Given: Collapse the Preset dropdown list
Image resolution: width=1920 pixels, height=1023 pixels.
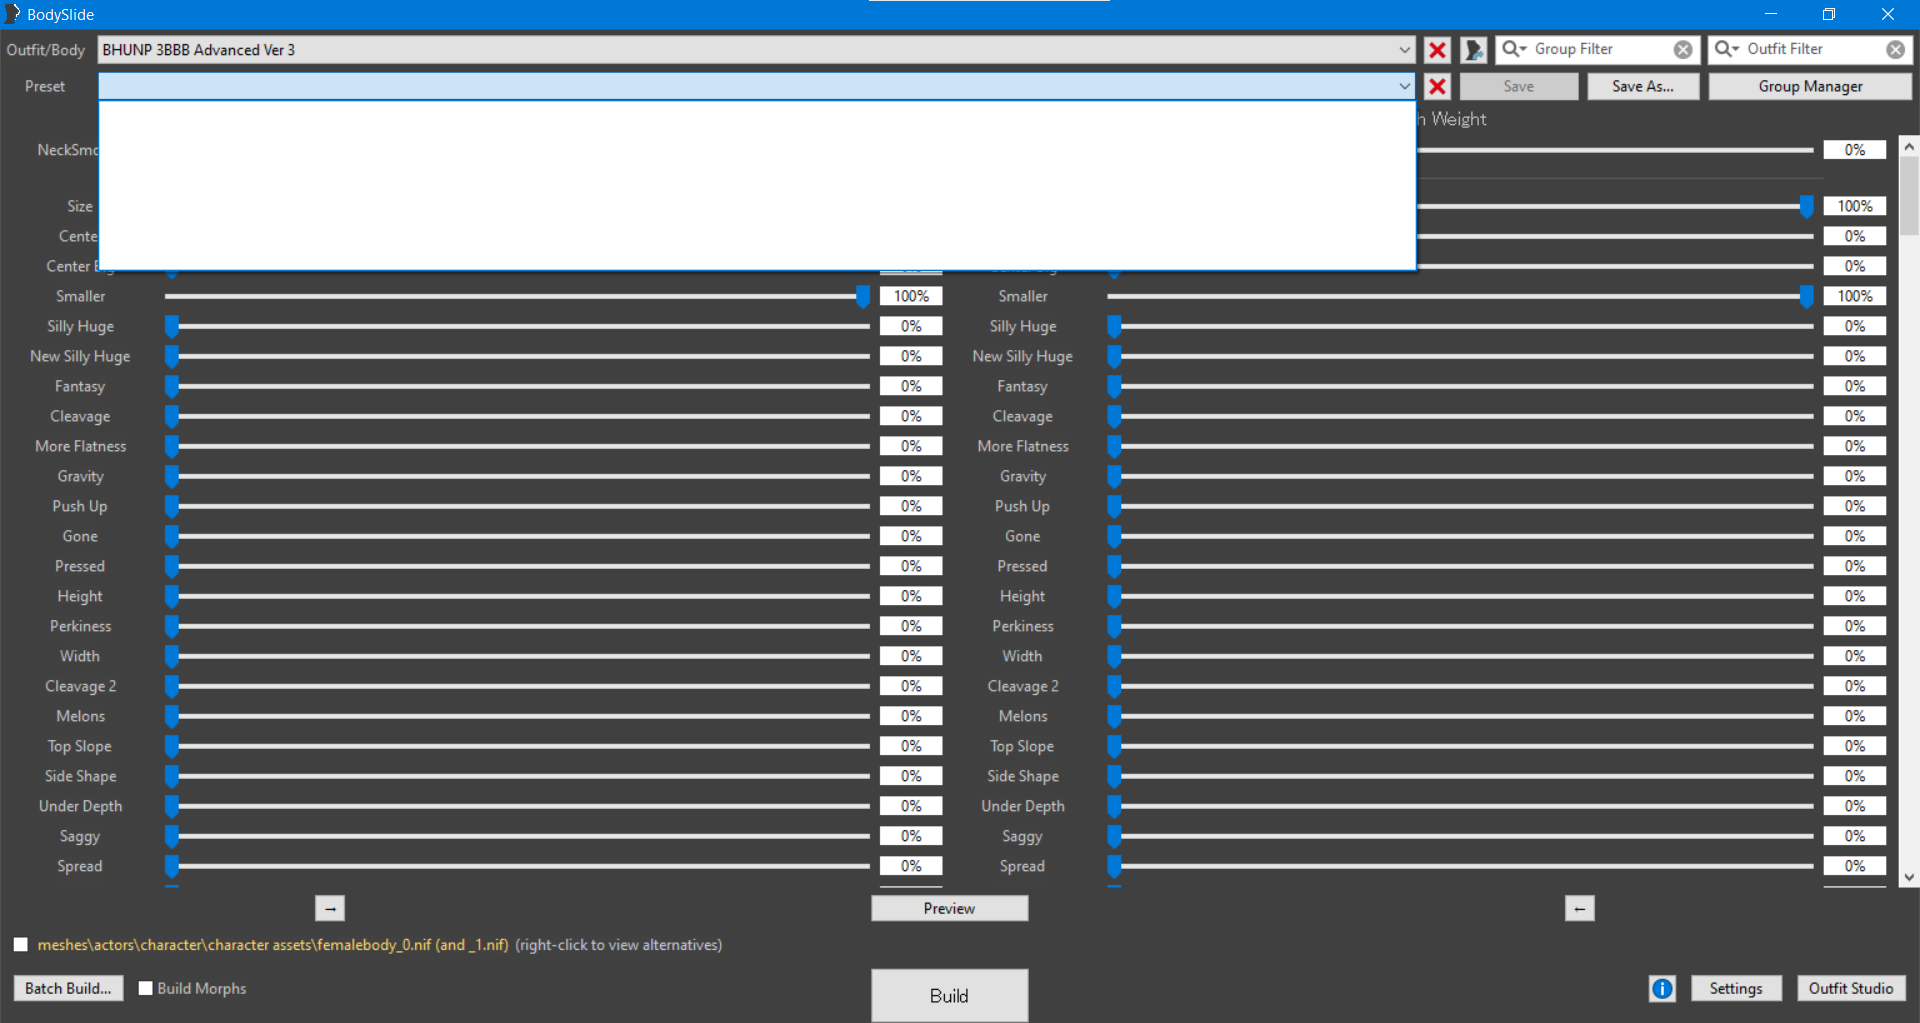Looking at the screenshot, I should (1404, 87).
